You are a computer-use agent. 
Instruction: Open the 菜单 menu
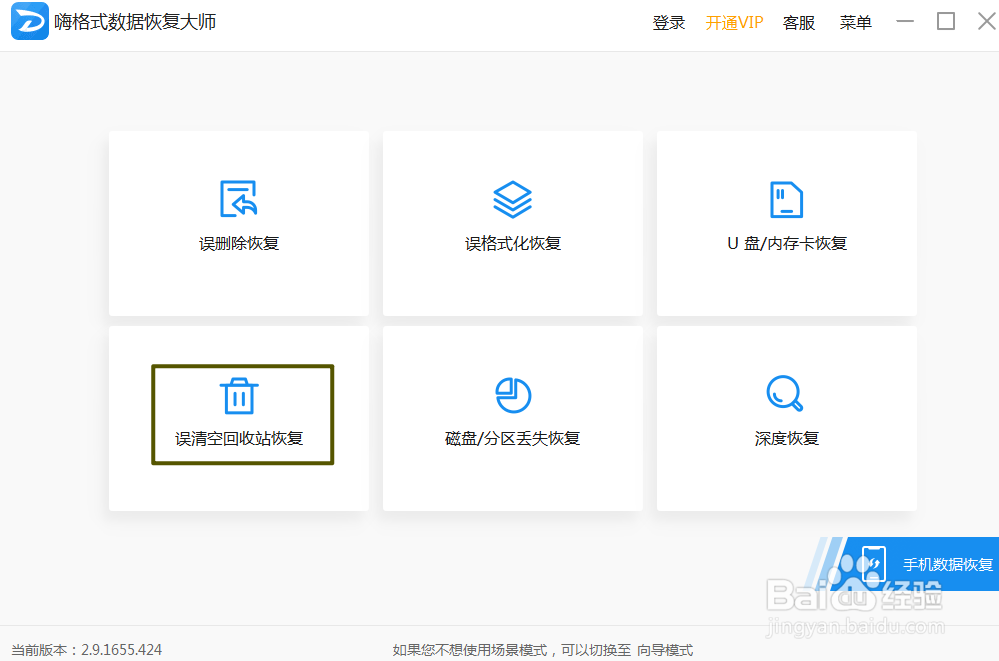[x=855, y=23]
